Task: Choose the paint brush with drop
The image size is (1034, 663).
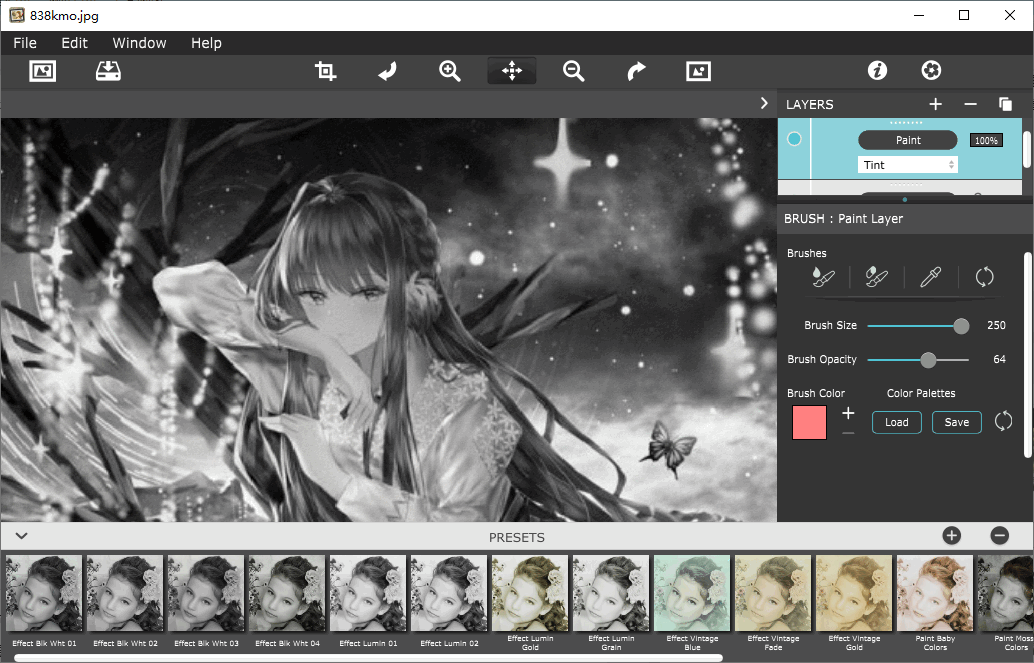Action: click(x=823, y=277)
